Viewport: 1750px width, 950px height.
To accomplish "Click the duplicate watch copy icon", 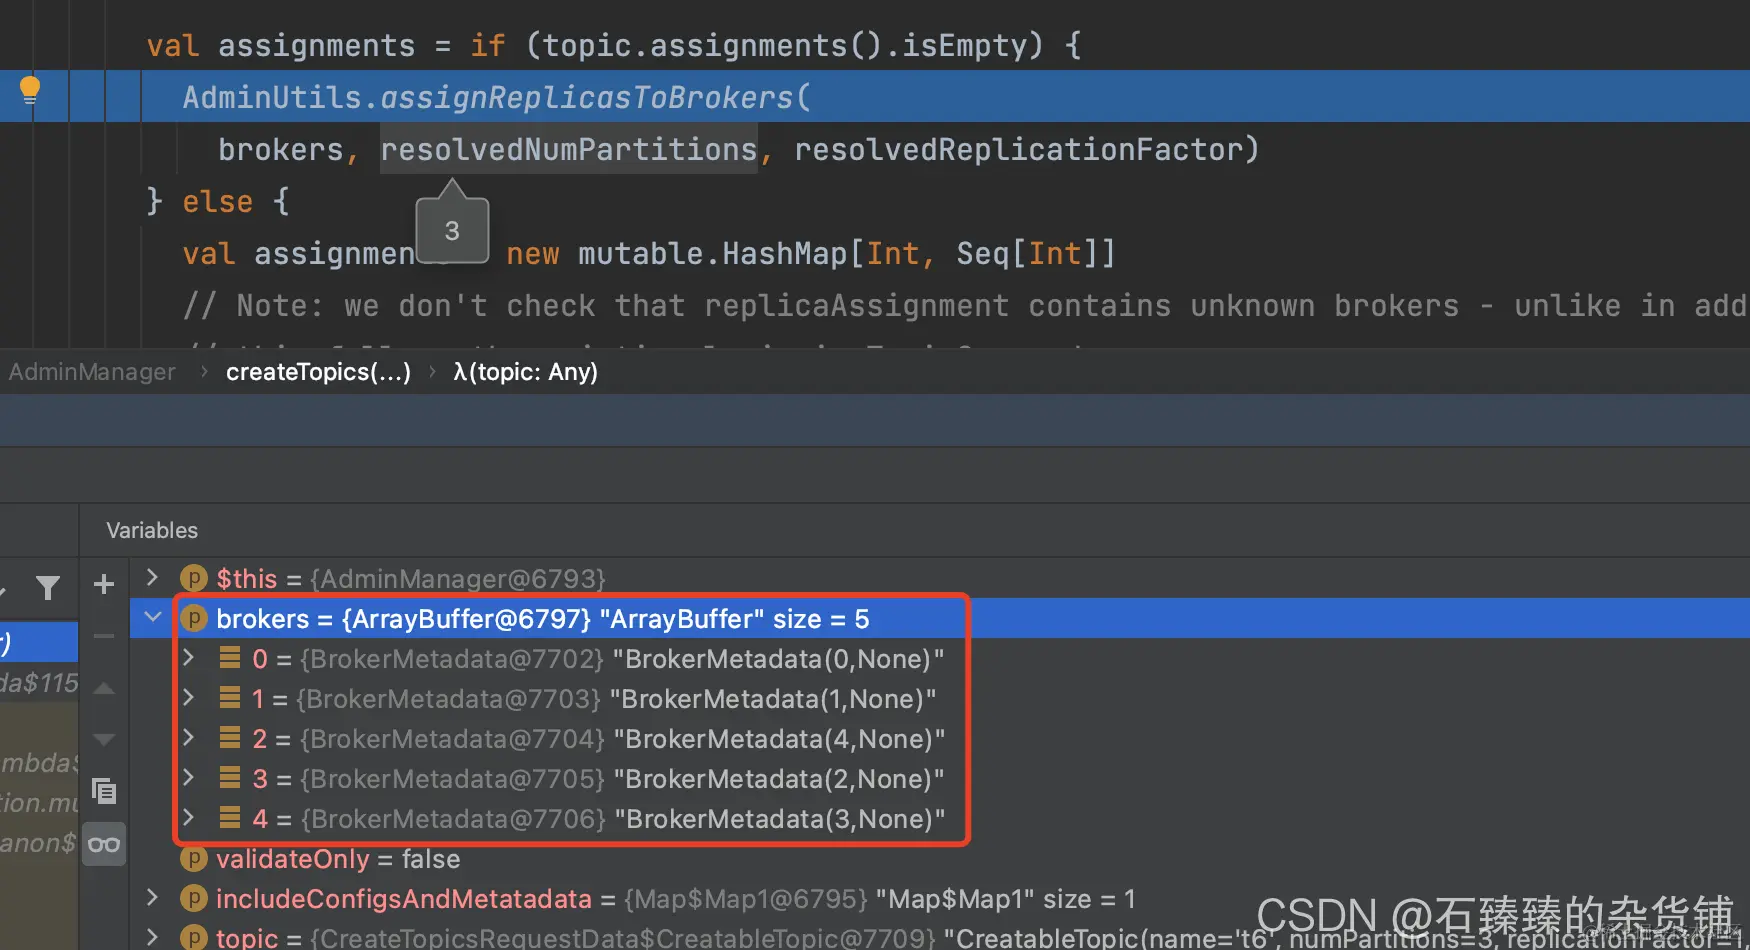I will point(104,791).
